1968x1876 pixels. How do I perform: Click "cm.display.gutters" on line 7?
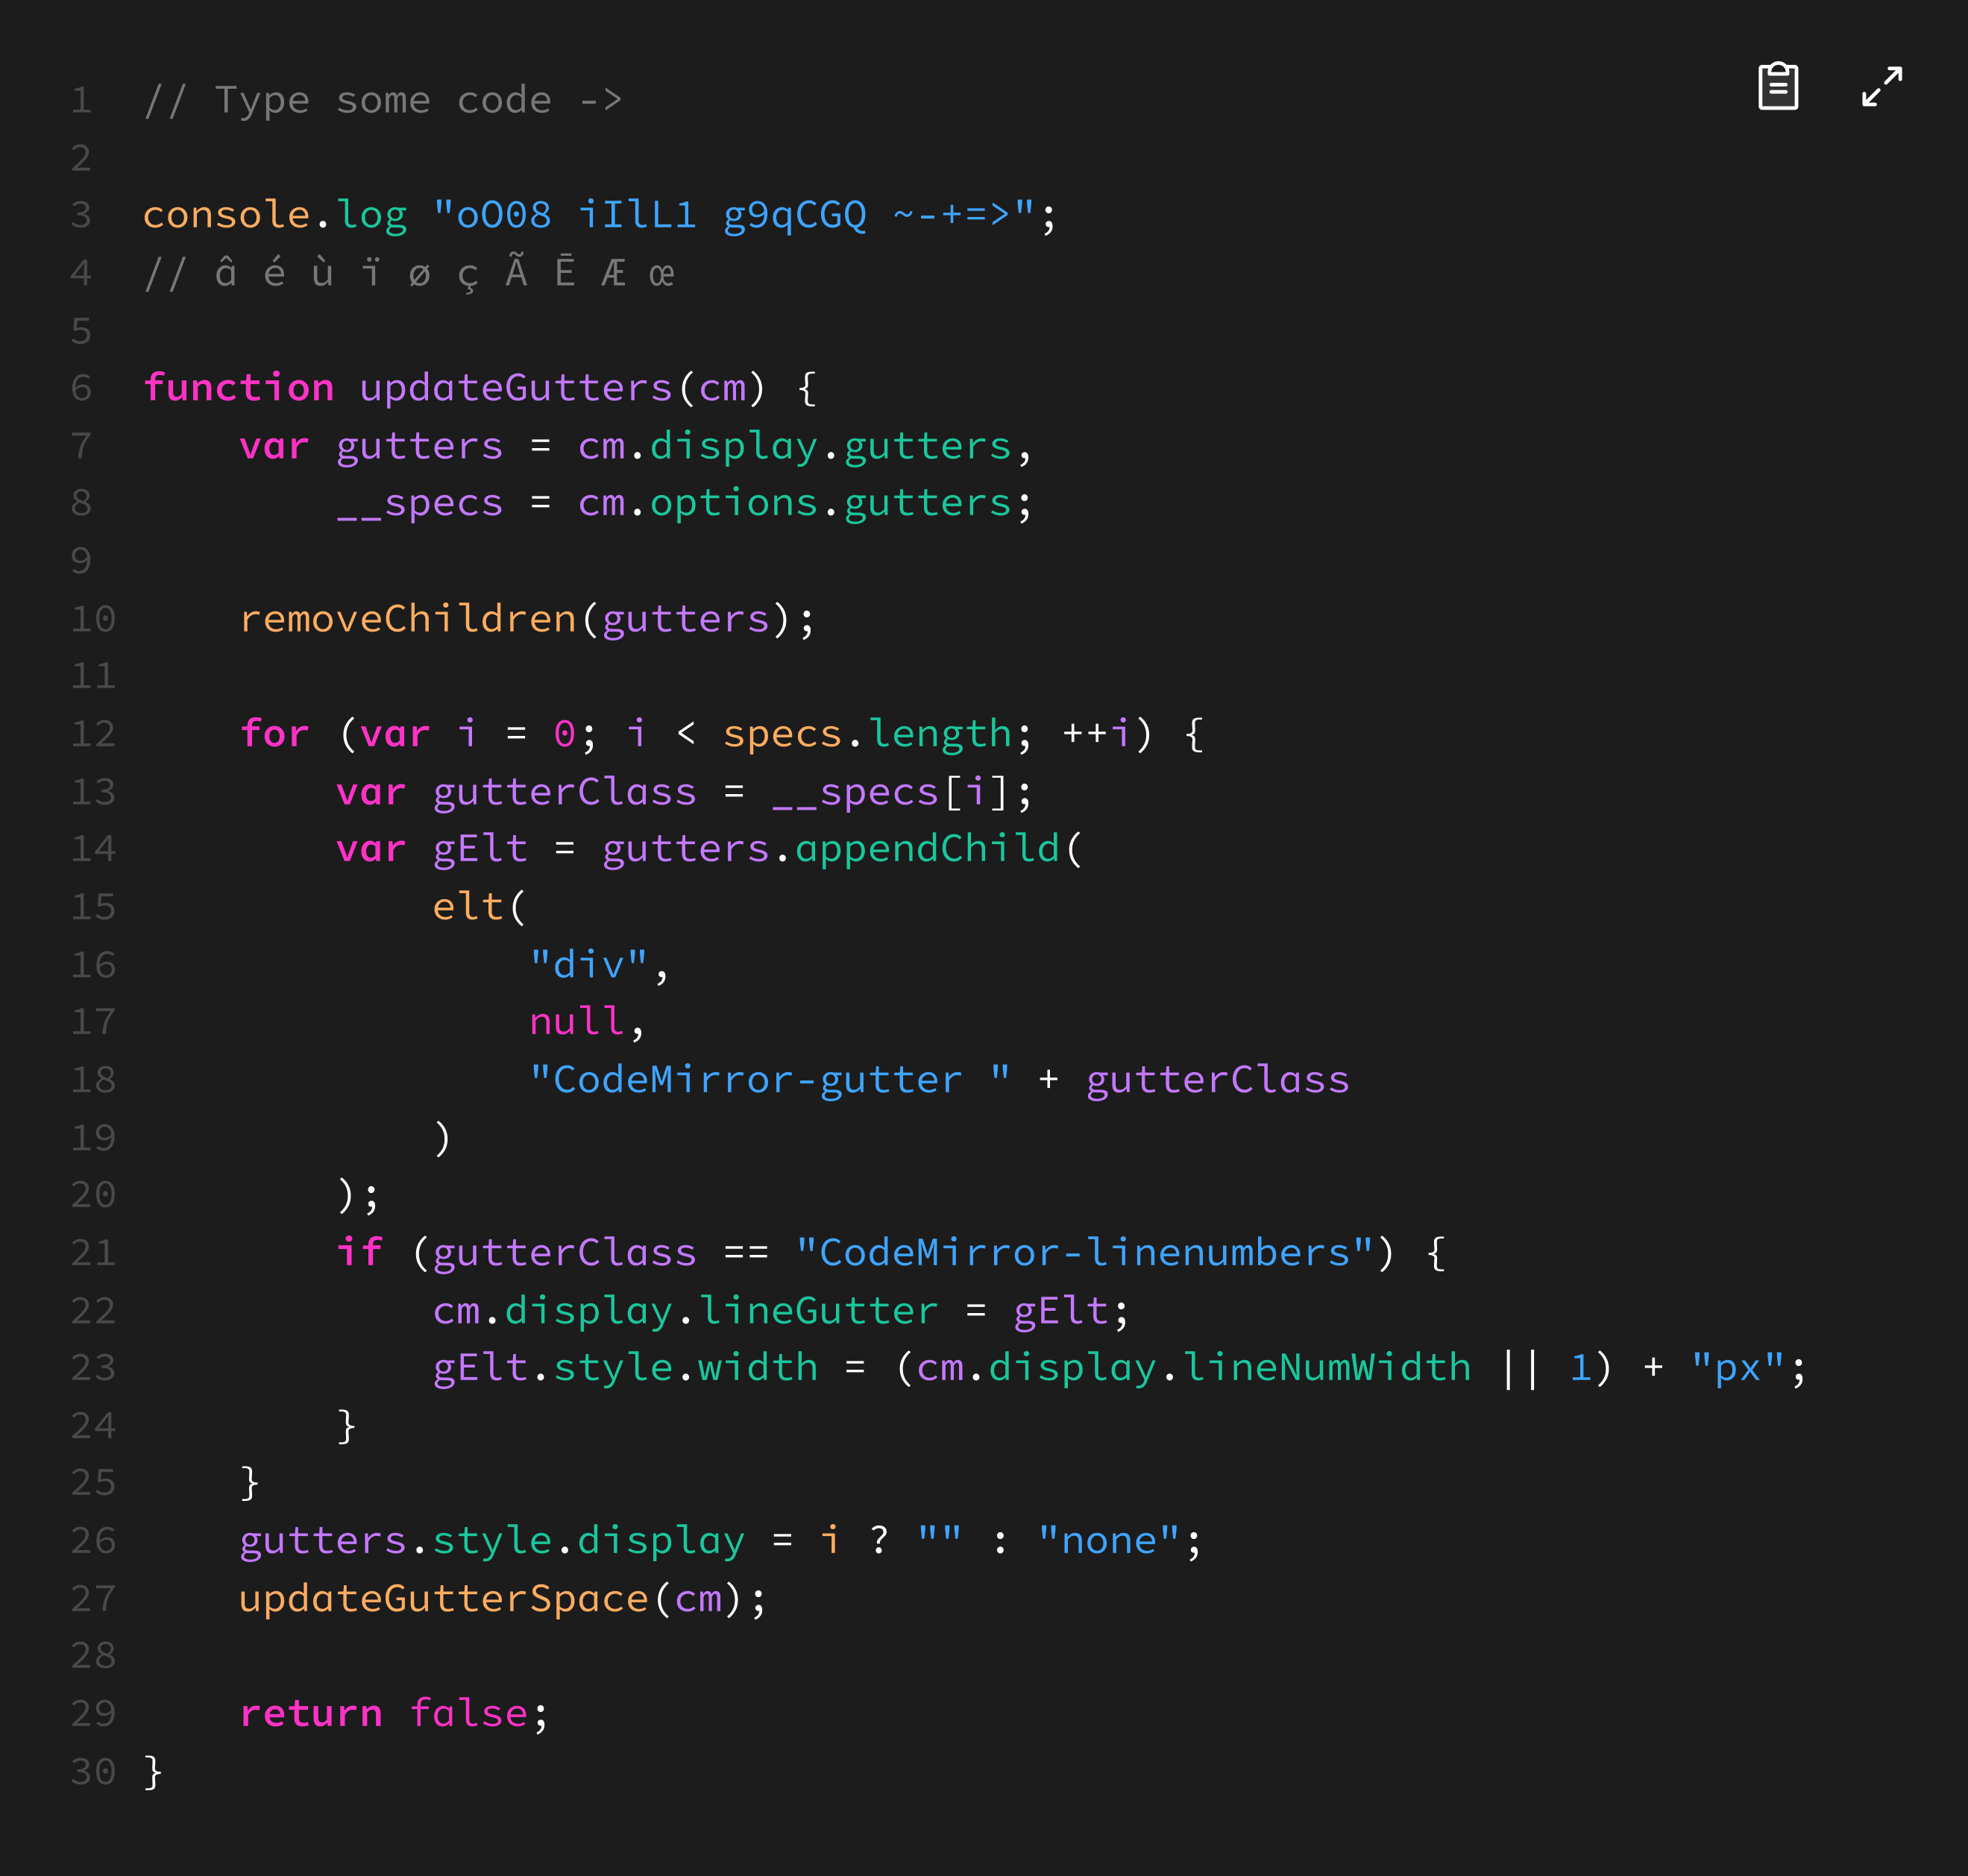point(795,446)
